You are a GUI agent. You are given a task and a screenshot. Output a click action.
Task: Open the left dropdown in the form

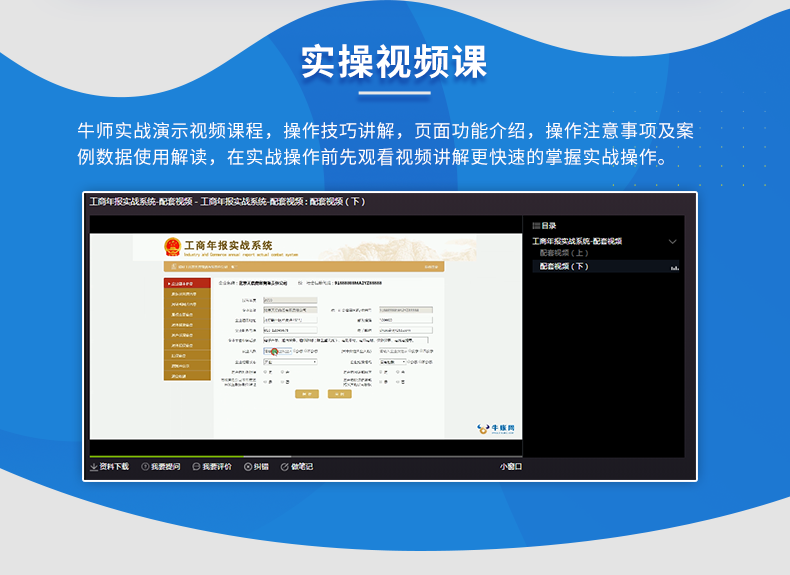(290, 362)
